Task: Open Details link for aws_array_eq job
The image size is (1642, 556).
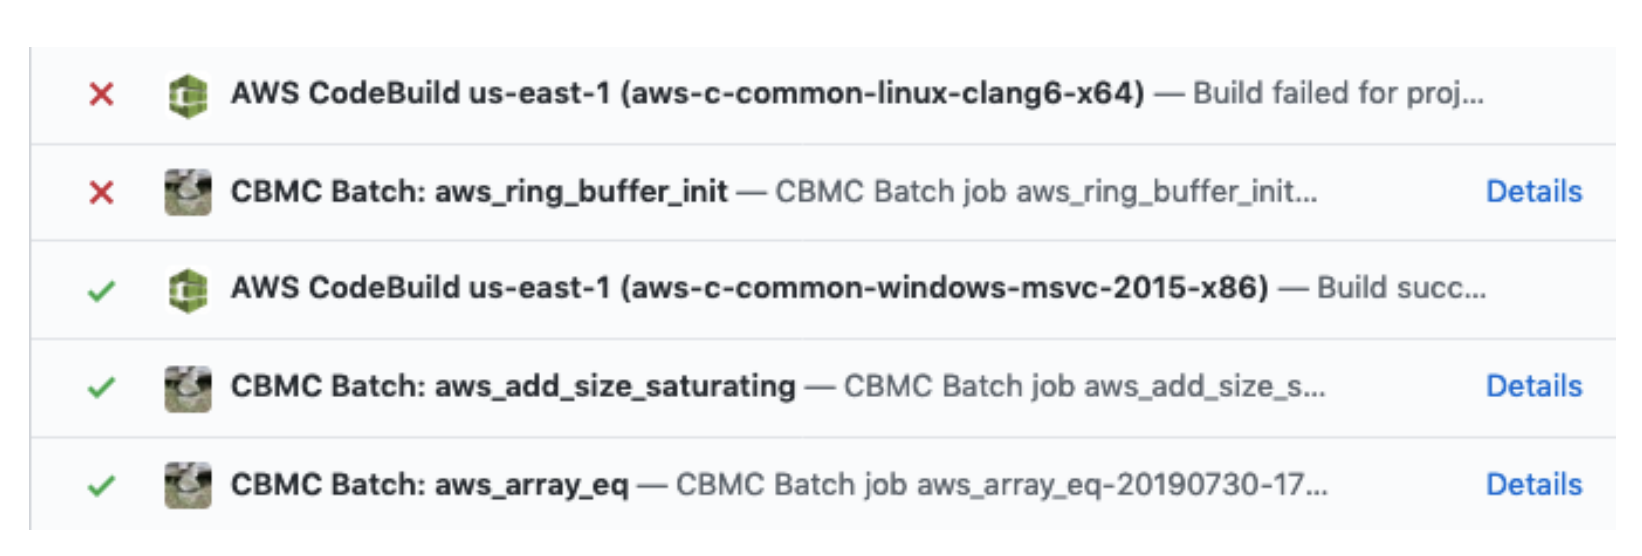Action: [x=1533, y=484]
